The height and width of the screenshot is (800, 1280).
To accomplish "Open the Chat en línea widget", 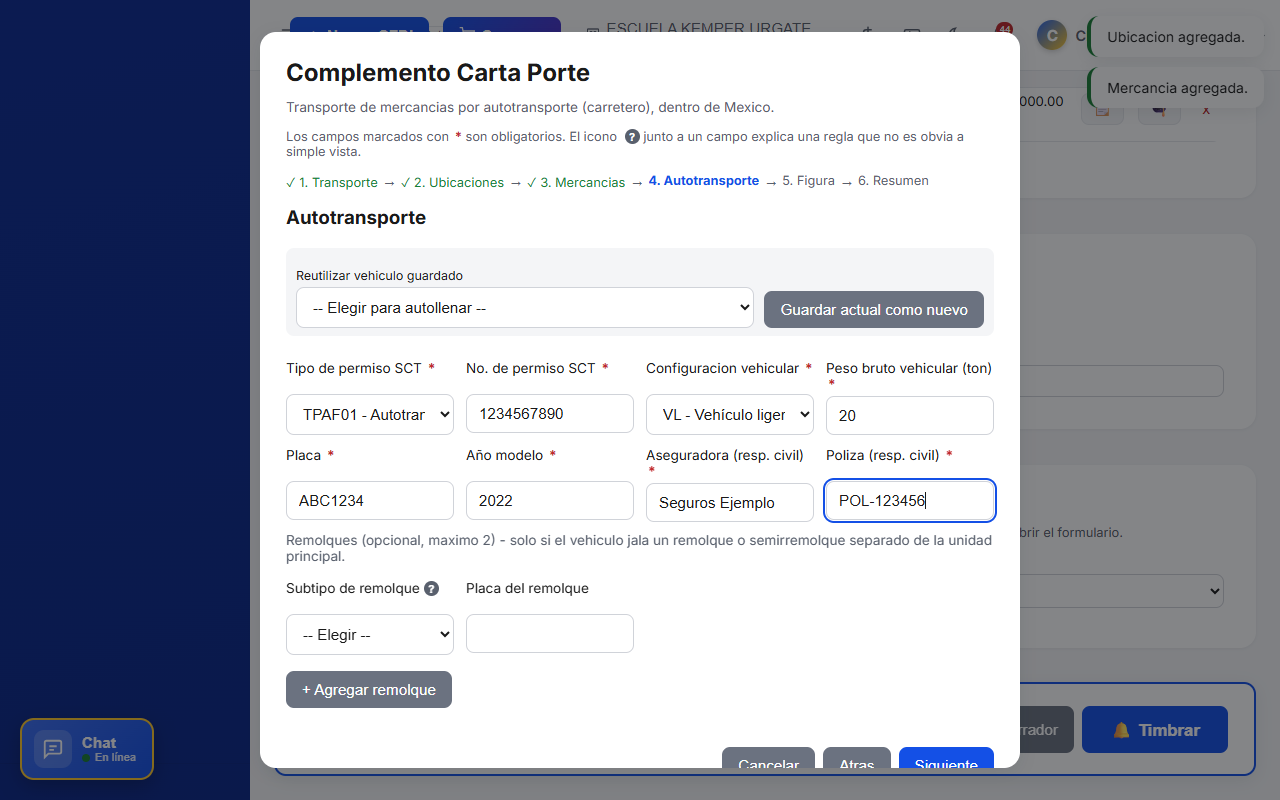I will click(87, 749).
